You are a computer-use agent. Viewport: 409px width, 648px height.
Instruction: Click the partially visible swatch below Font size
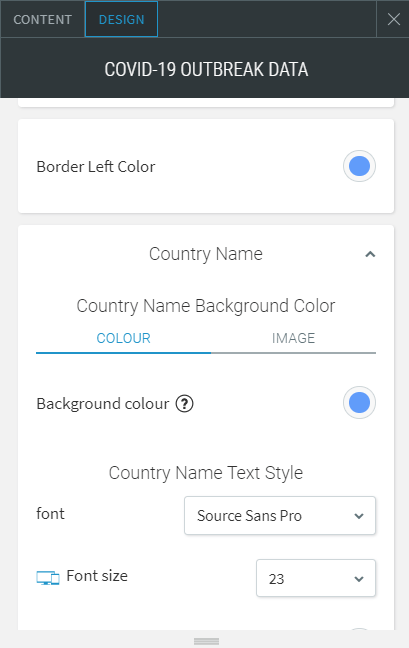(359, 629)
